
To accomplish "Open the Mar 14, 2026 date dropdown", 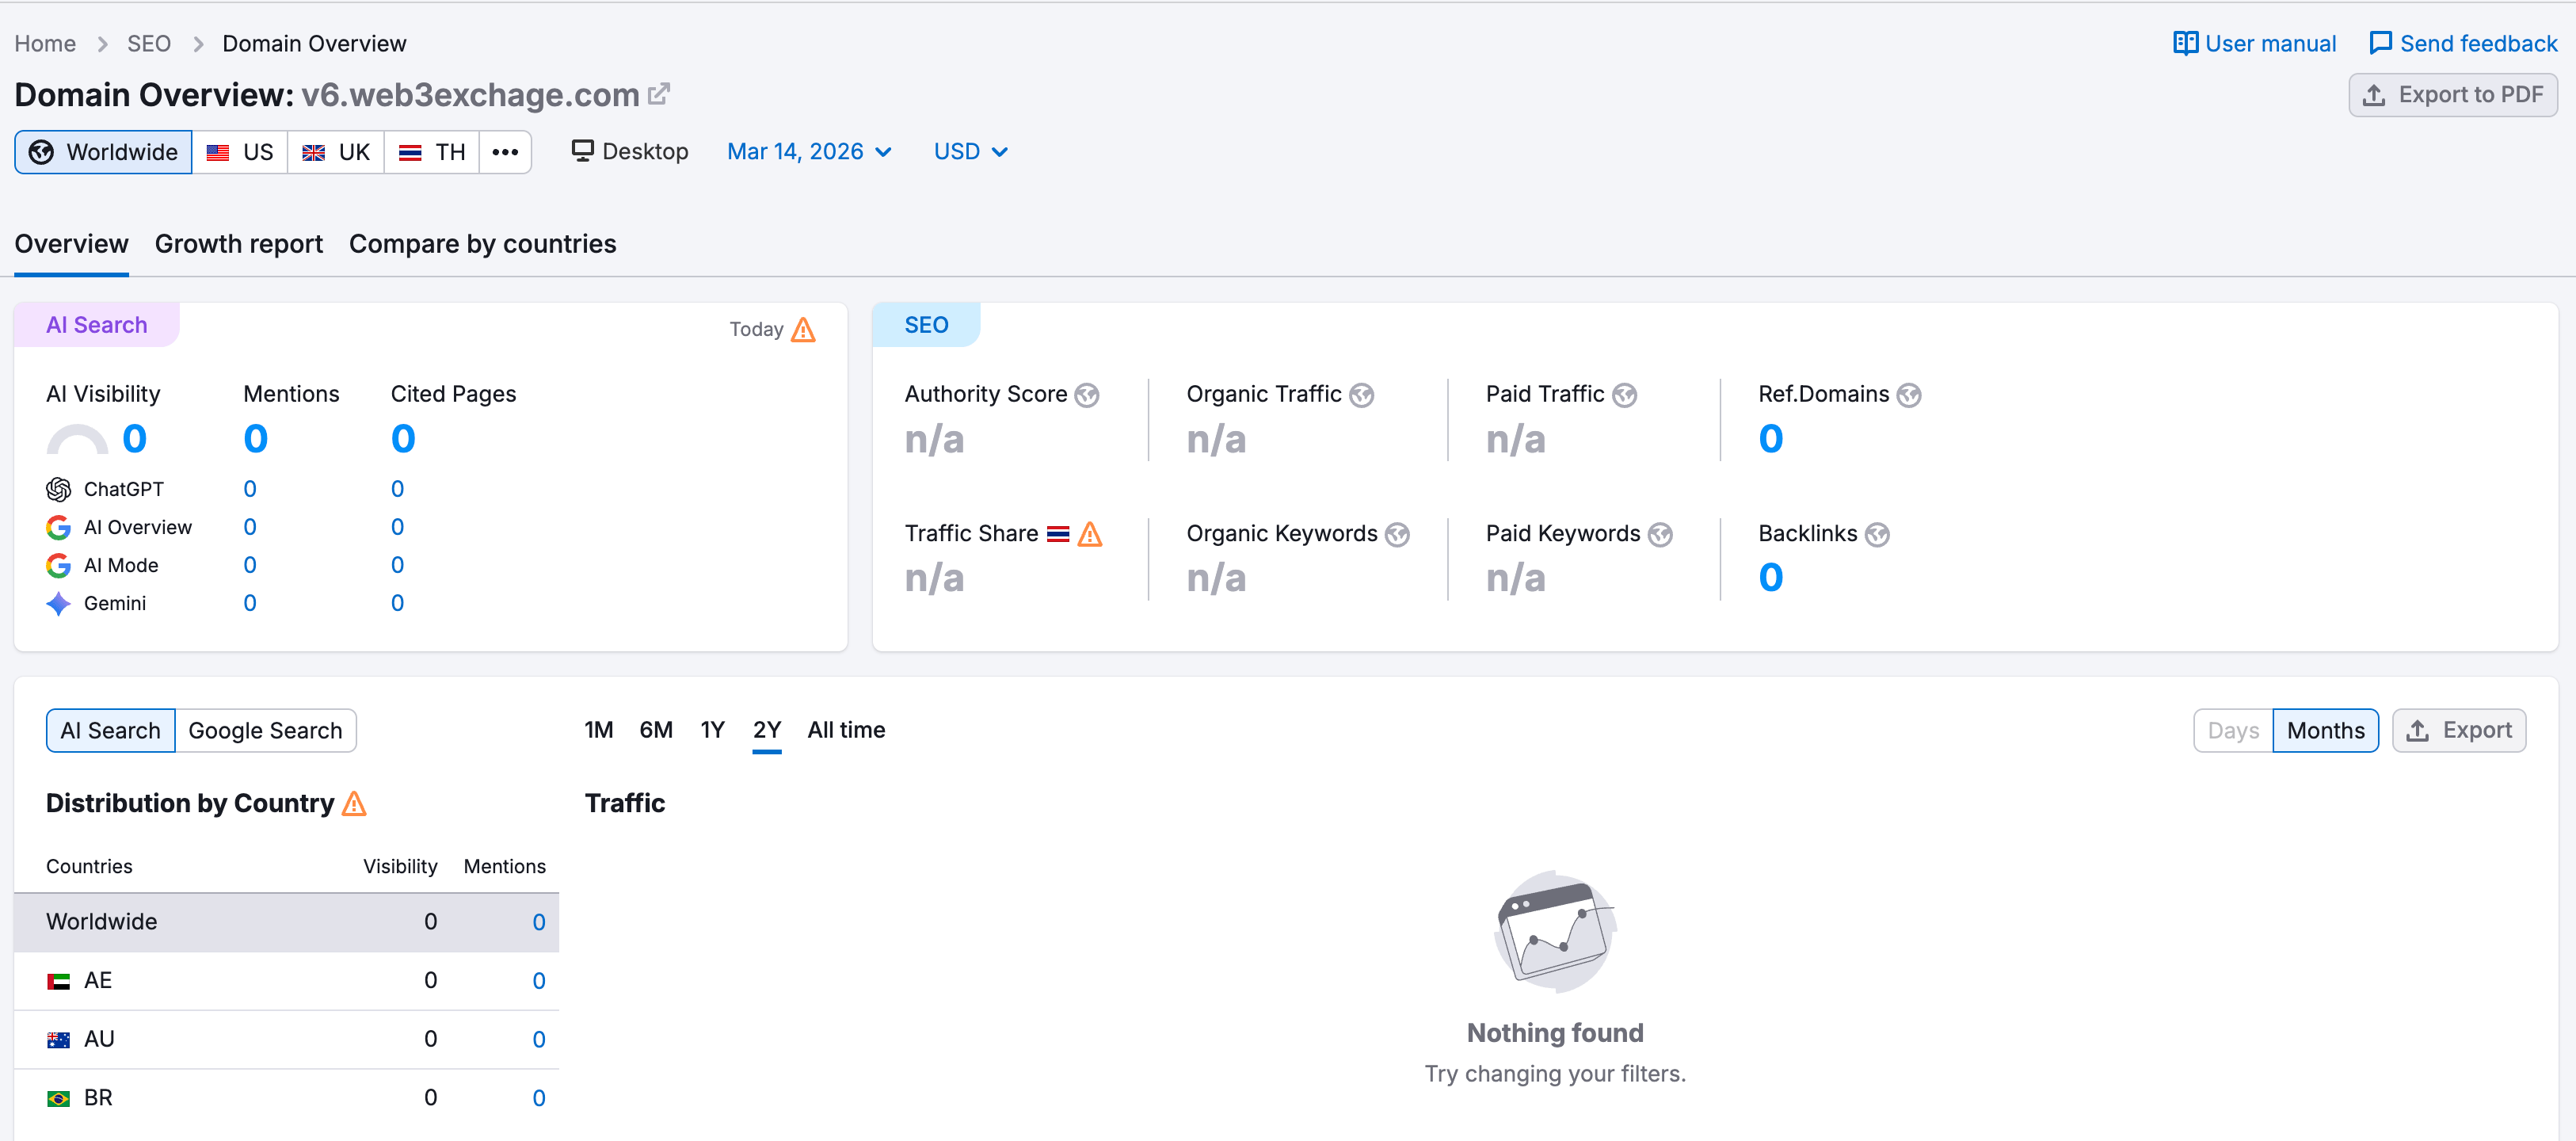I will tap(809, 151).
